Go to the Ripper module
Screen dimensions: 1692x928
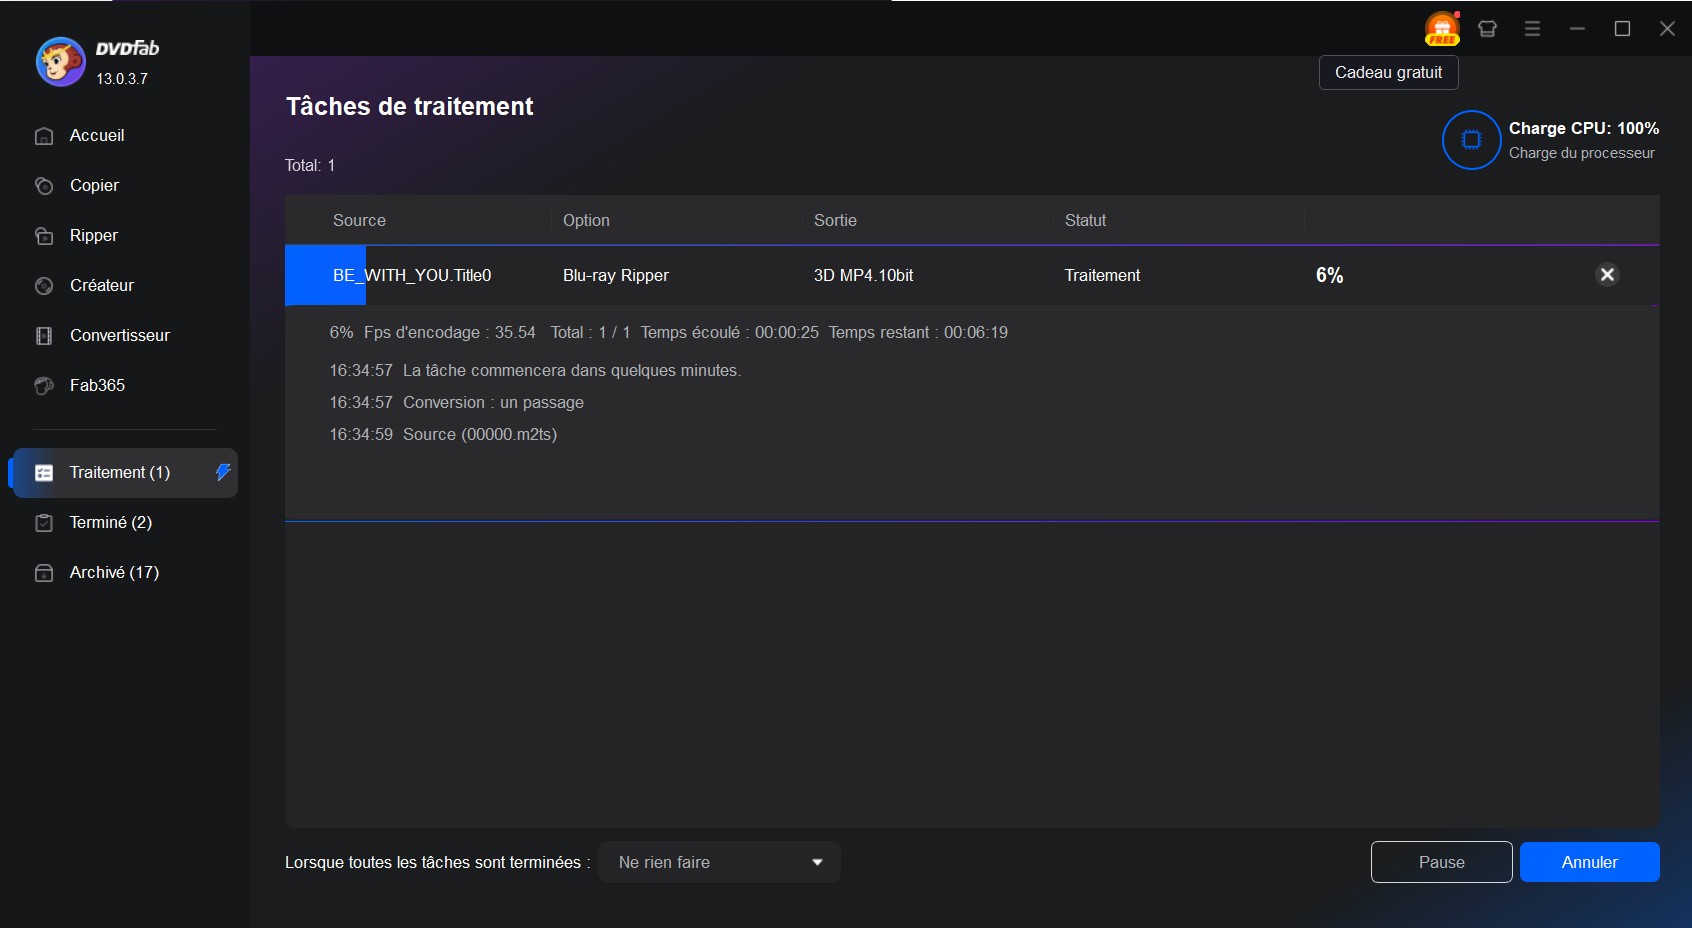point(93,236)
